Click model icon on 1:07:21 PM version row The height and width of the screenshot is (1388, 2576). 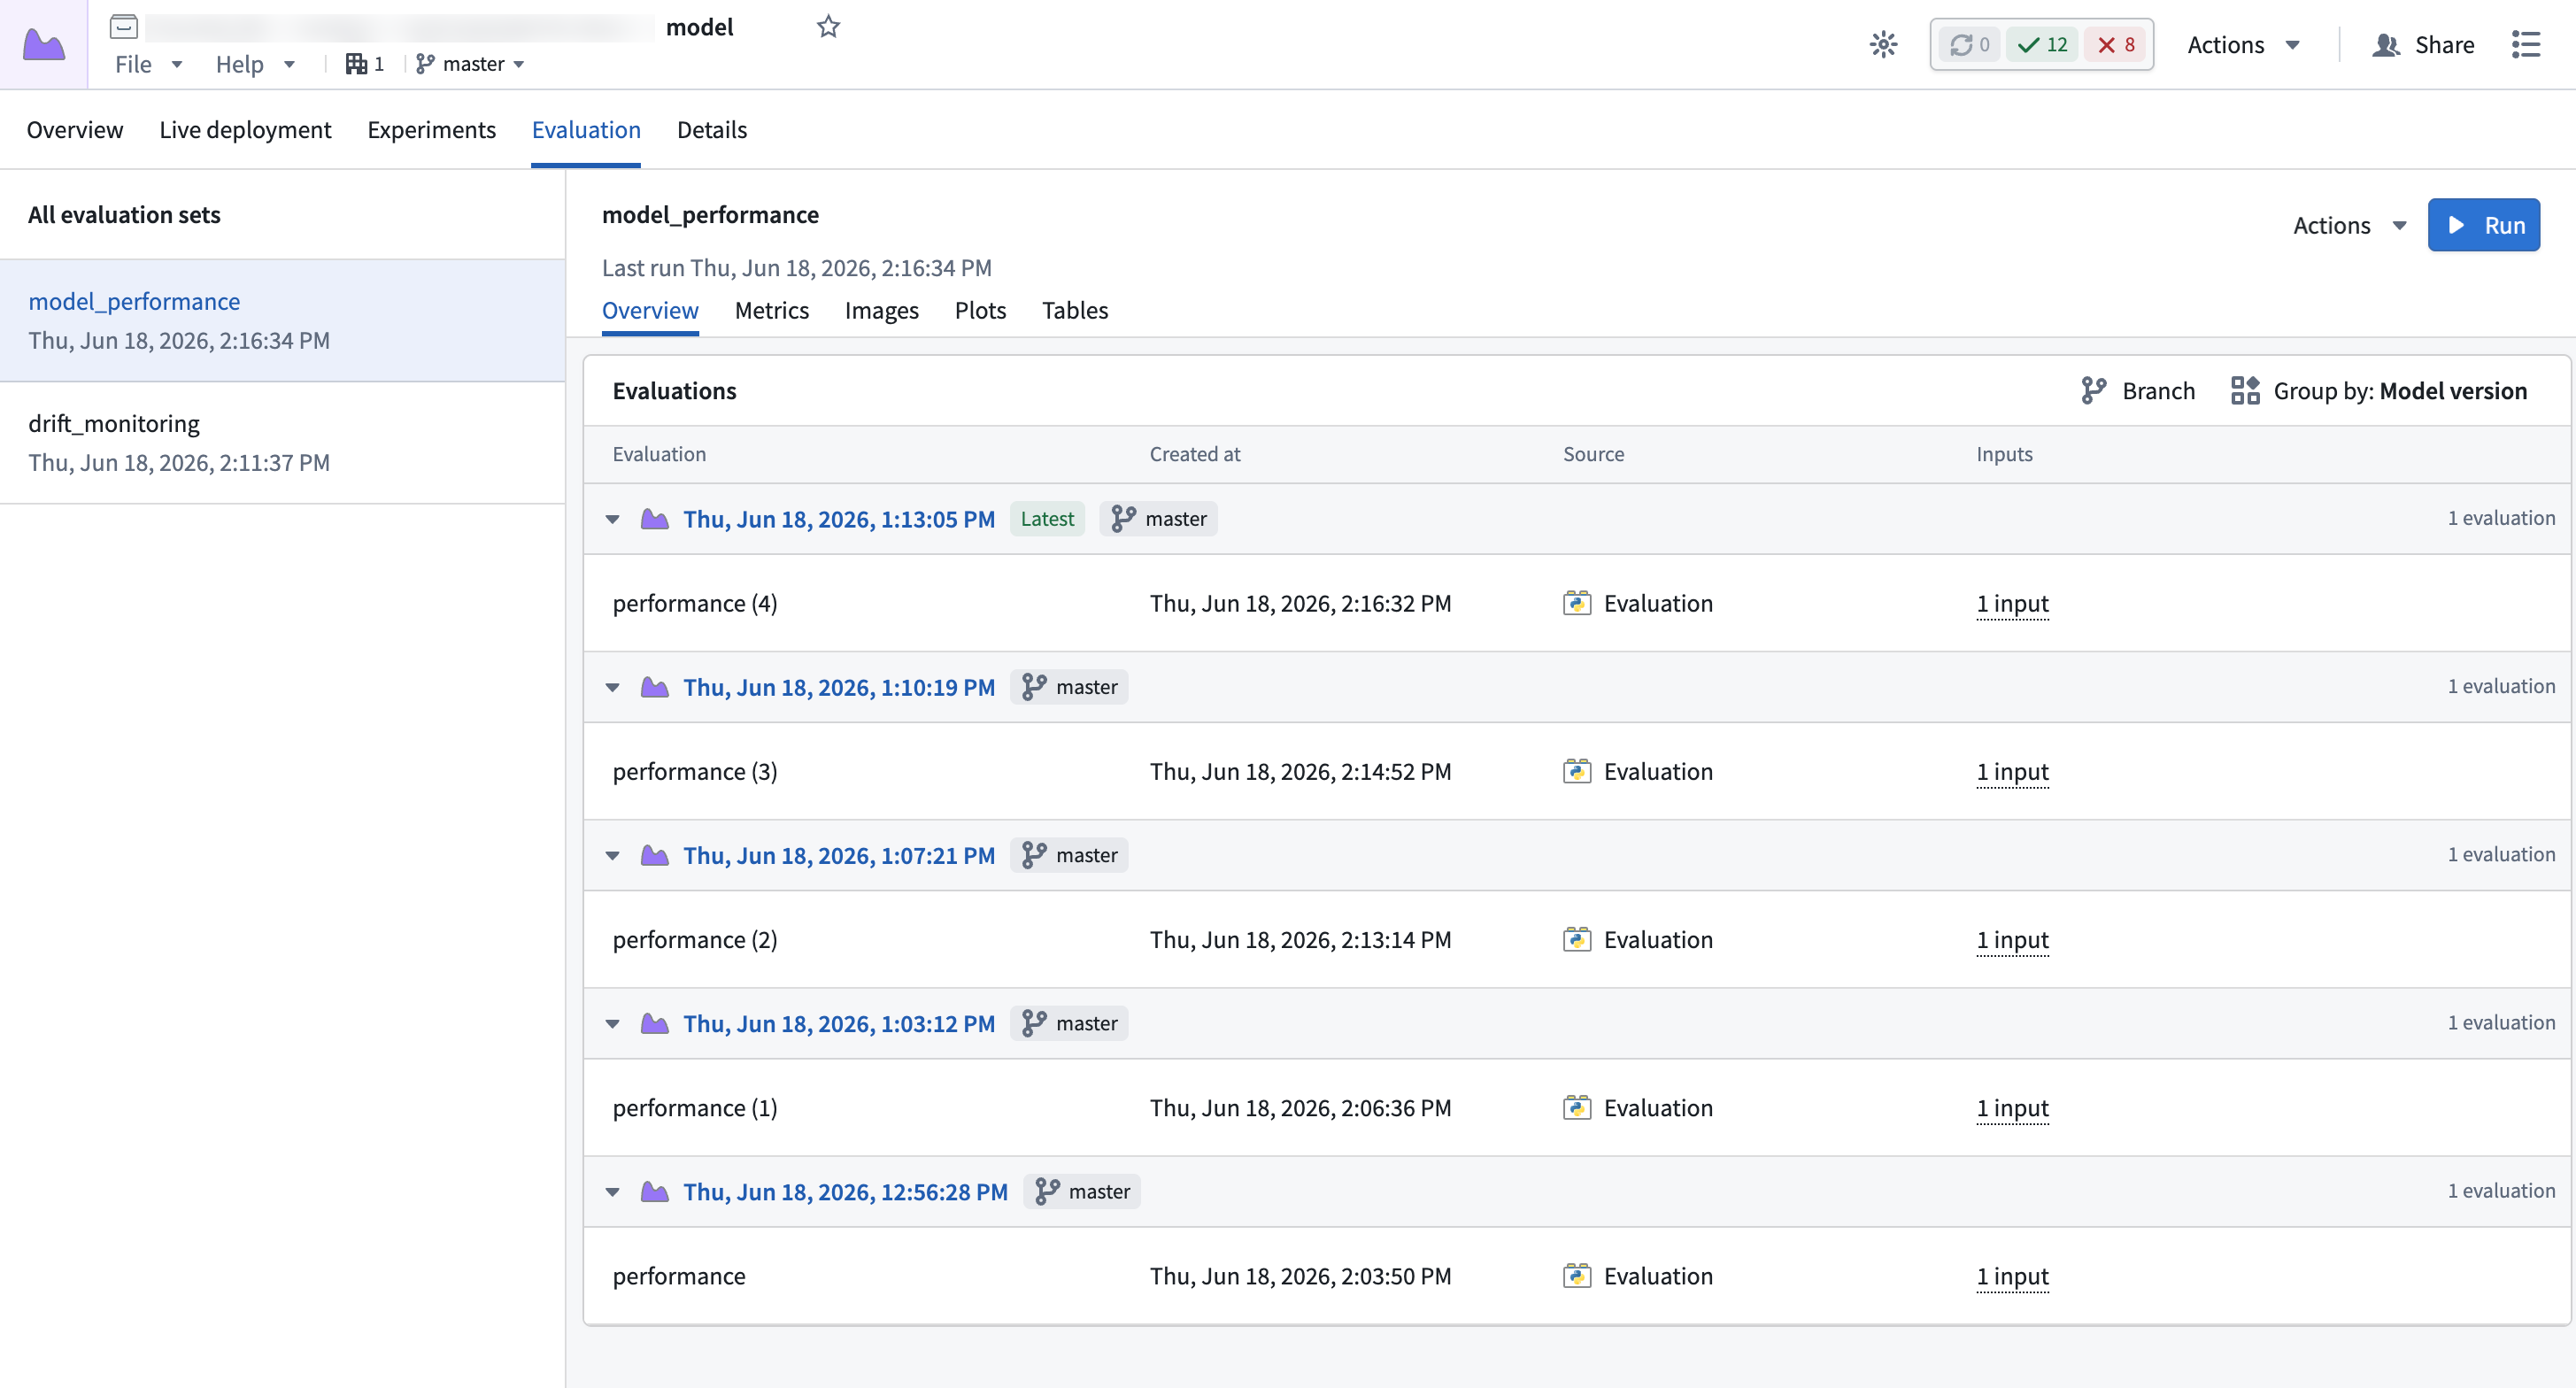(x=655, y=854)
